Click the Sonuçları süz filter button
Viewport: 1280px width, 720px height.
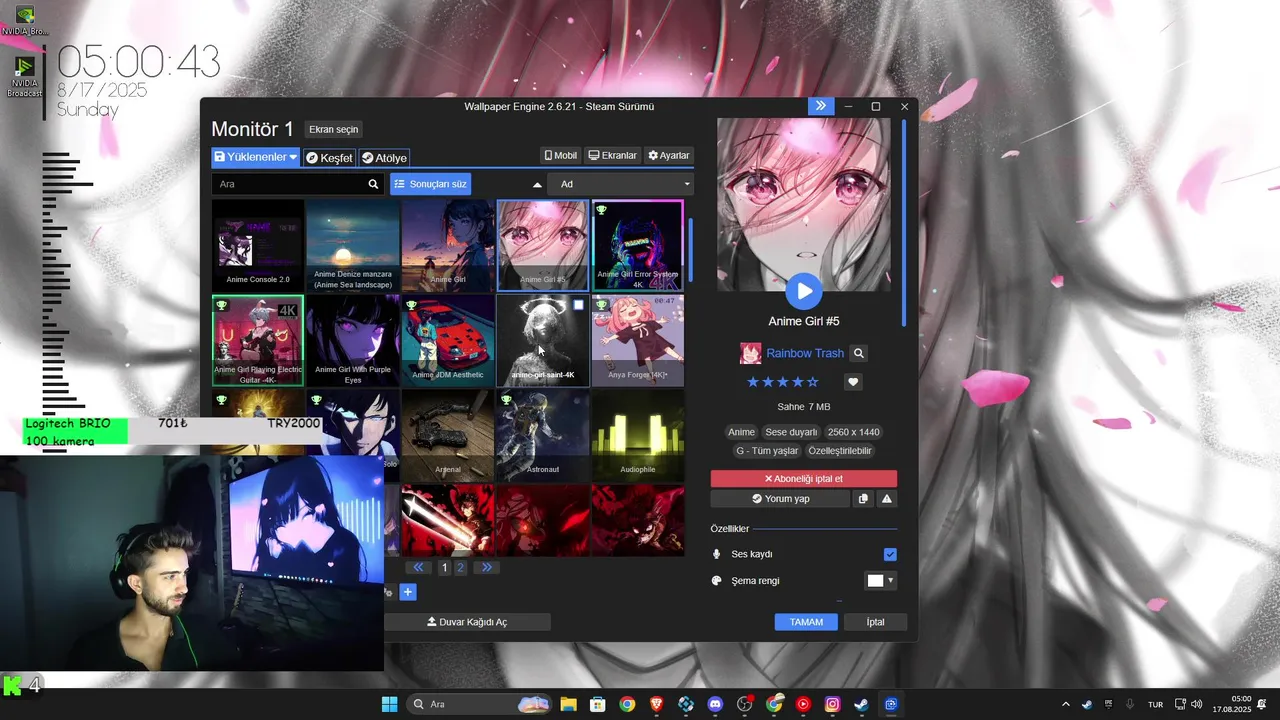[430, 184]
